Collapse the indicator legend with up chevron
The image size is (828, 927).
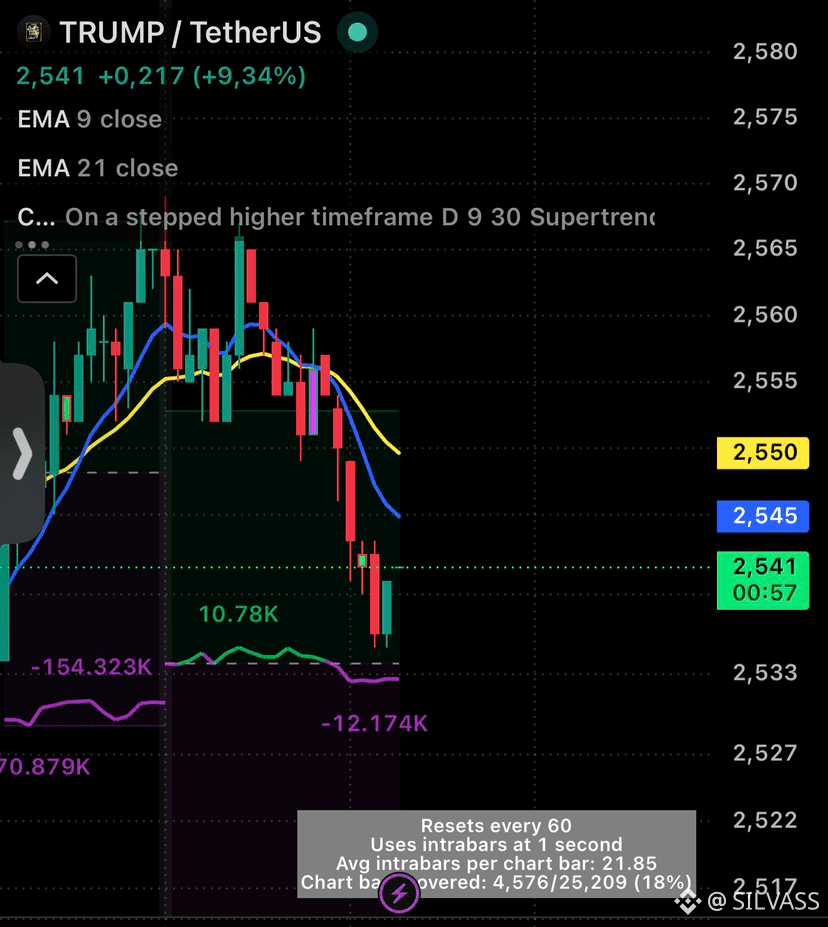pos(47,279)
